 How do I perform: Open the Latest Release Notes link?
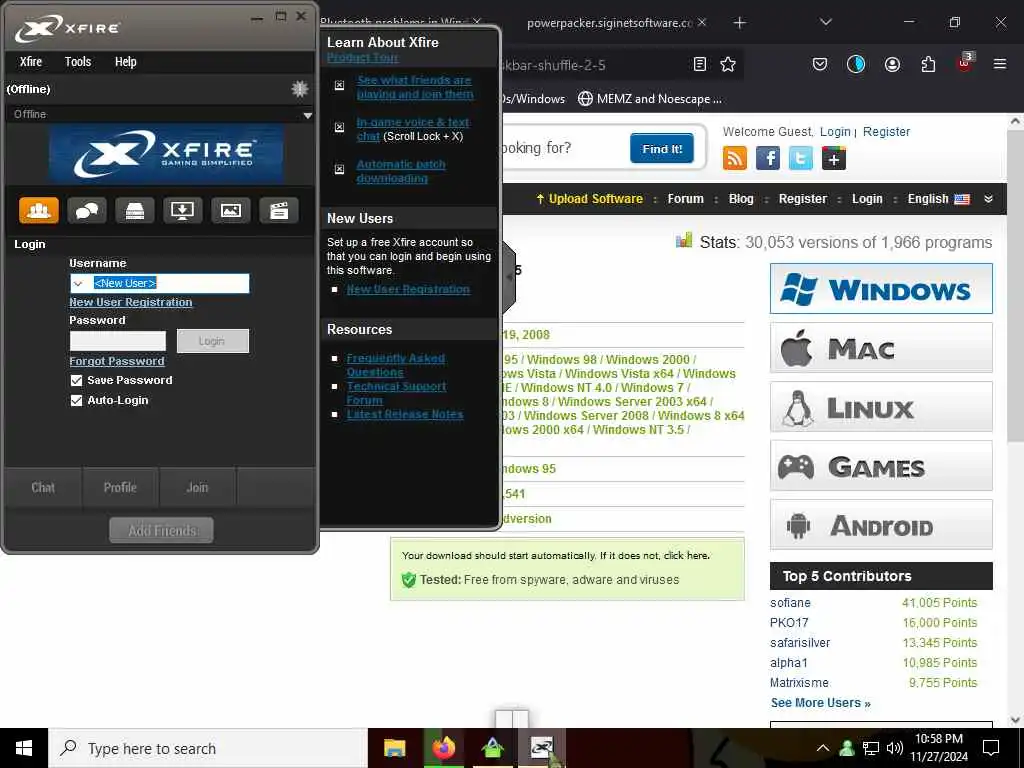coord(405,414)
